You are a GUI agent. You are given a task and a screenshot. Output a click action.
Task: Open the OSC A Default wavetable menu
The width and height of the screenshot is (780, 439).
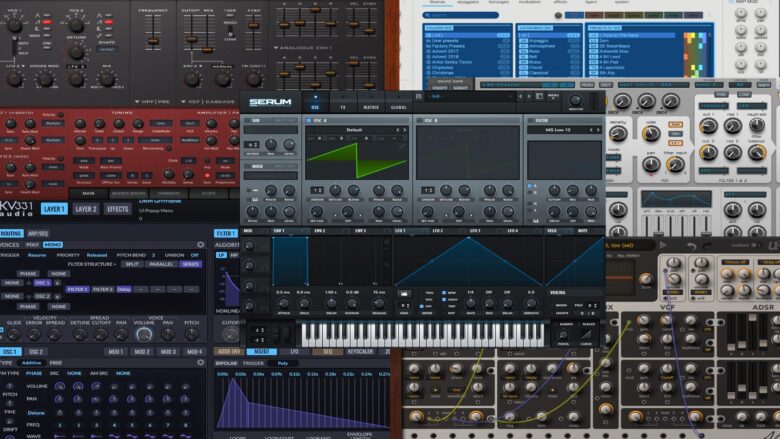coord(354,130)
